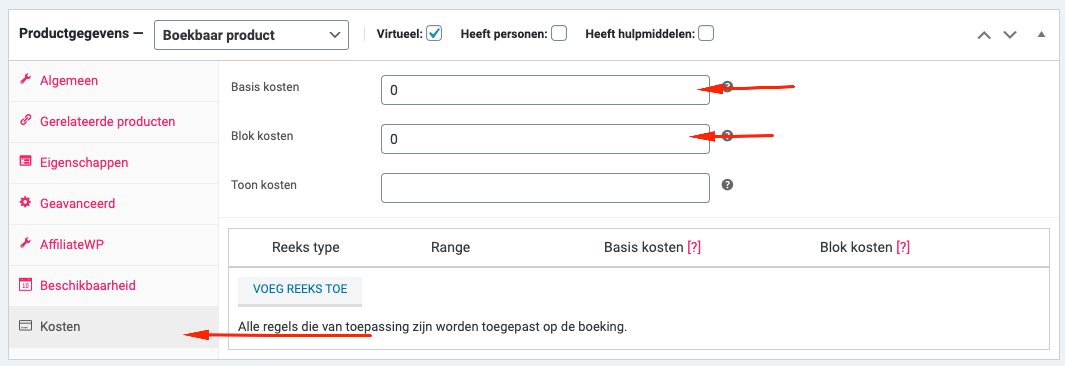Image resolution: width=1065 pixels, height=366 pixels.
Task: Move the Productgegevens panel up
Action: [x=984, y=34]
